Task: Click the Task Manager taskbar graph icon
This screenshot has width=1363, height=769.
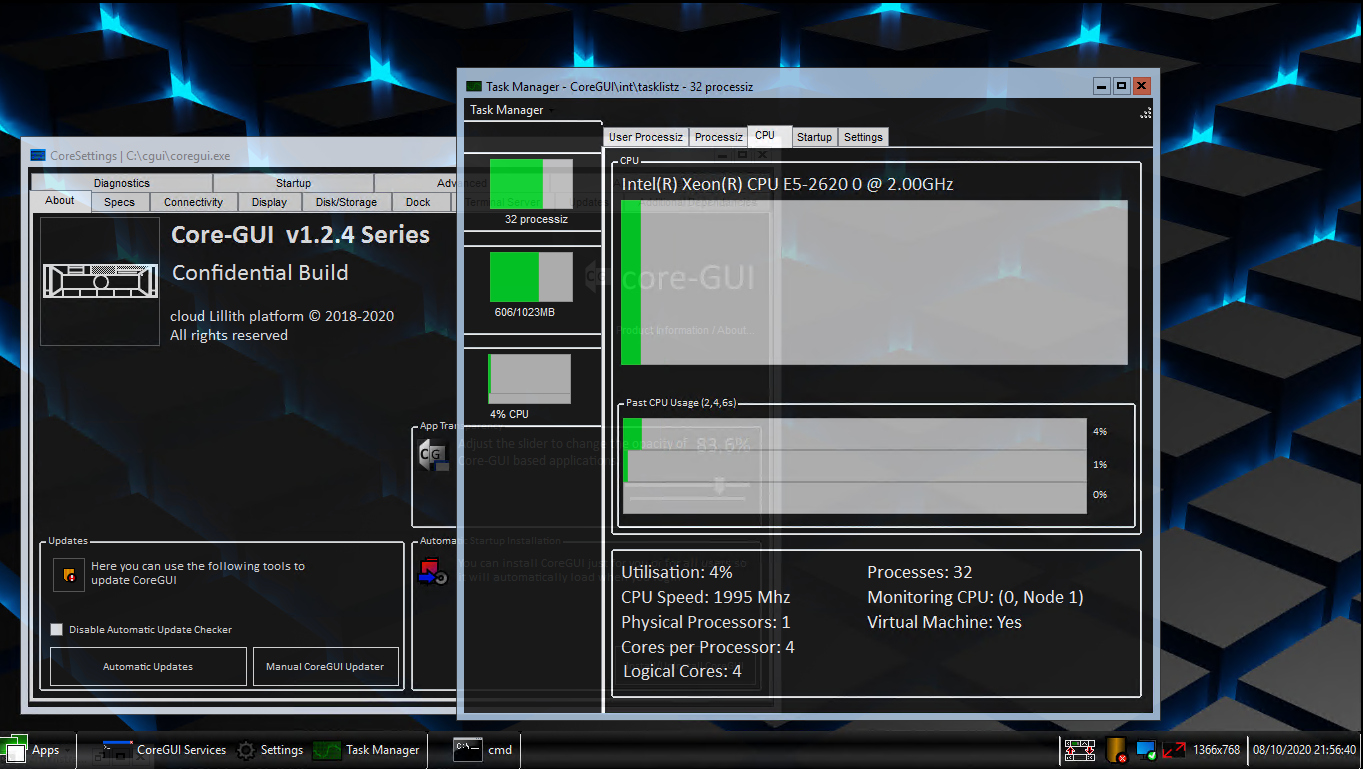Action: click(x=326, y=750)
